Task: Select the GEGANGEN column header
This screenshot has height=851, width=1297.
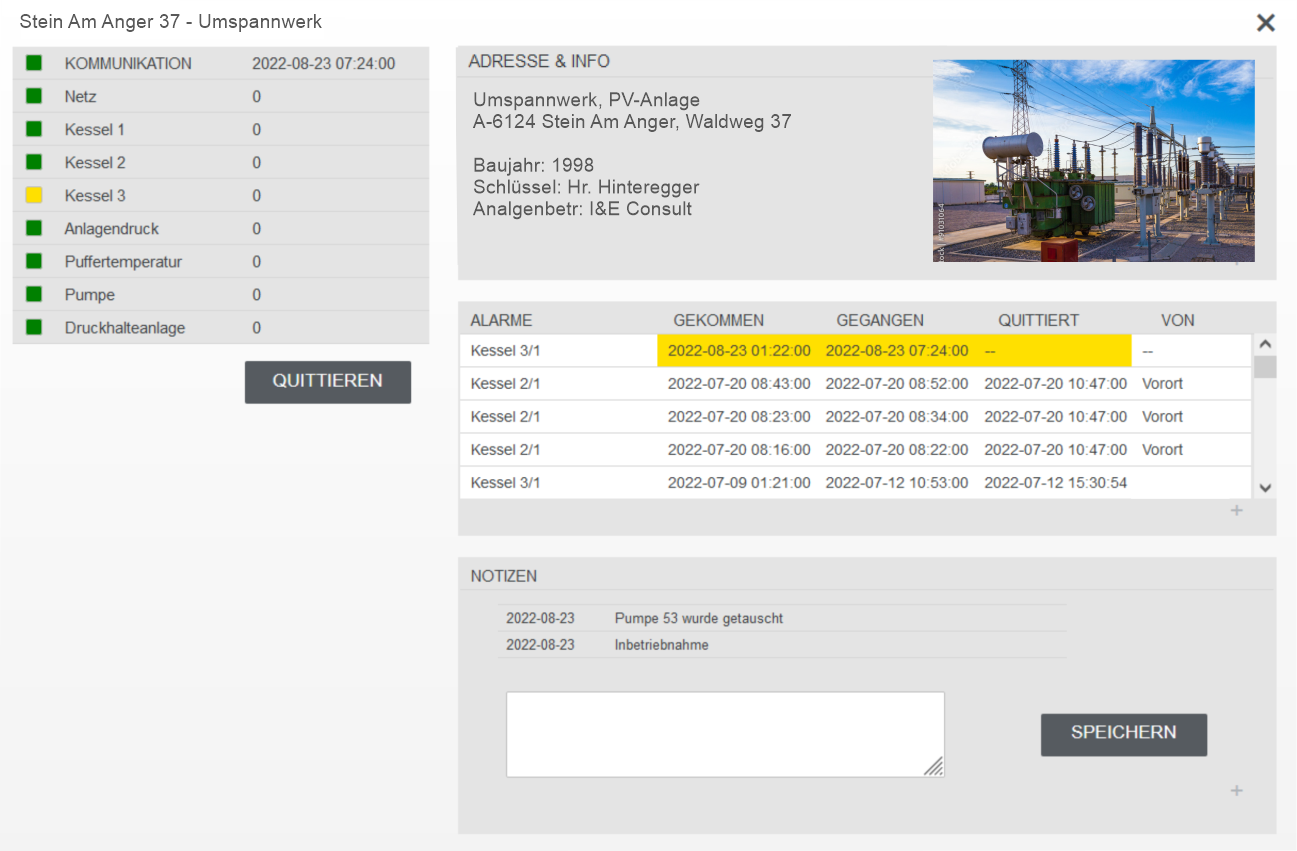Action: click(880, 320)
